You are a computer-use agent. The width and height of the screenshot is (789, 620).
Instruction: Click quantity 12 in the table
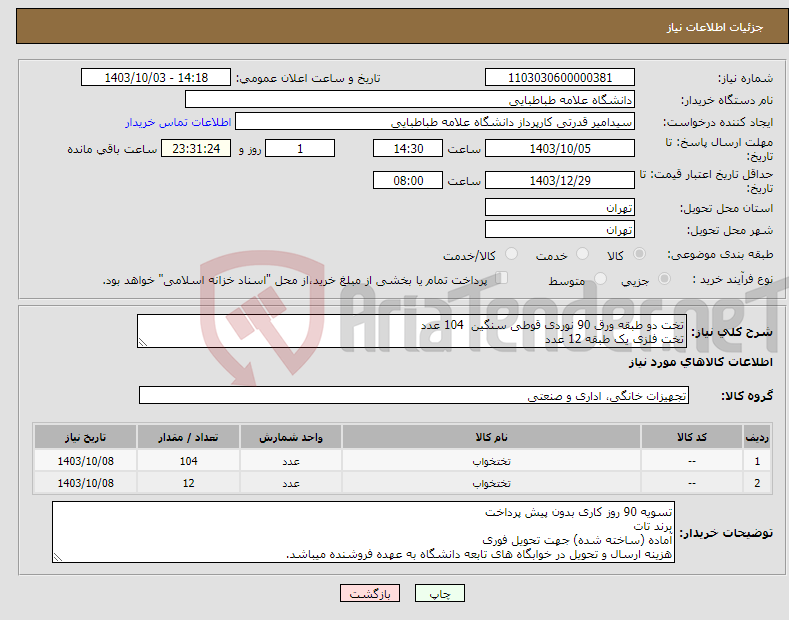[188, 483]
